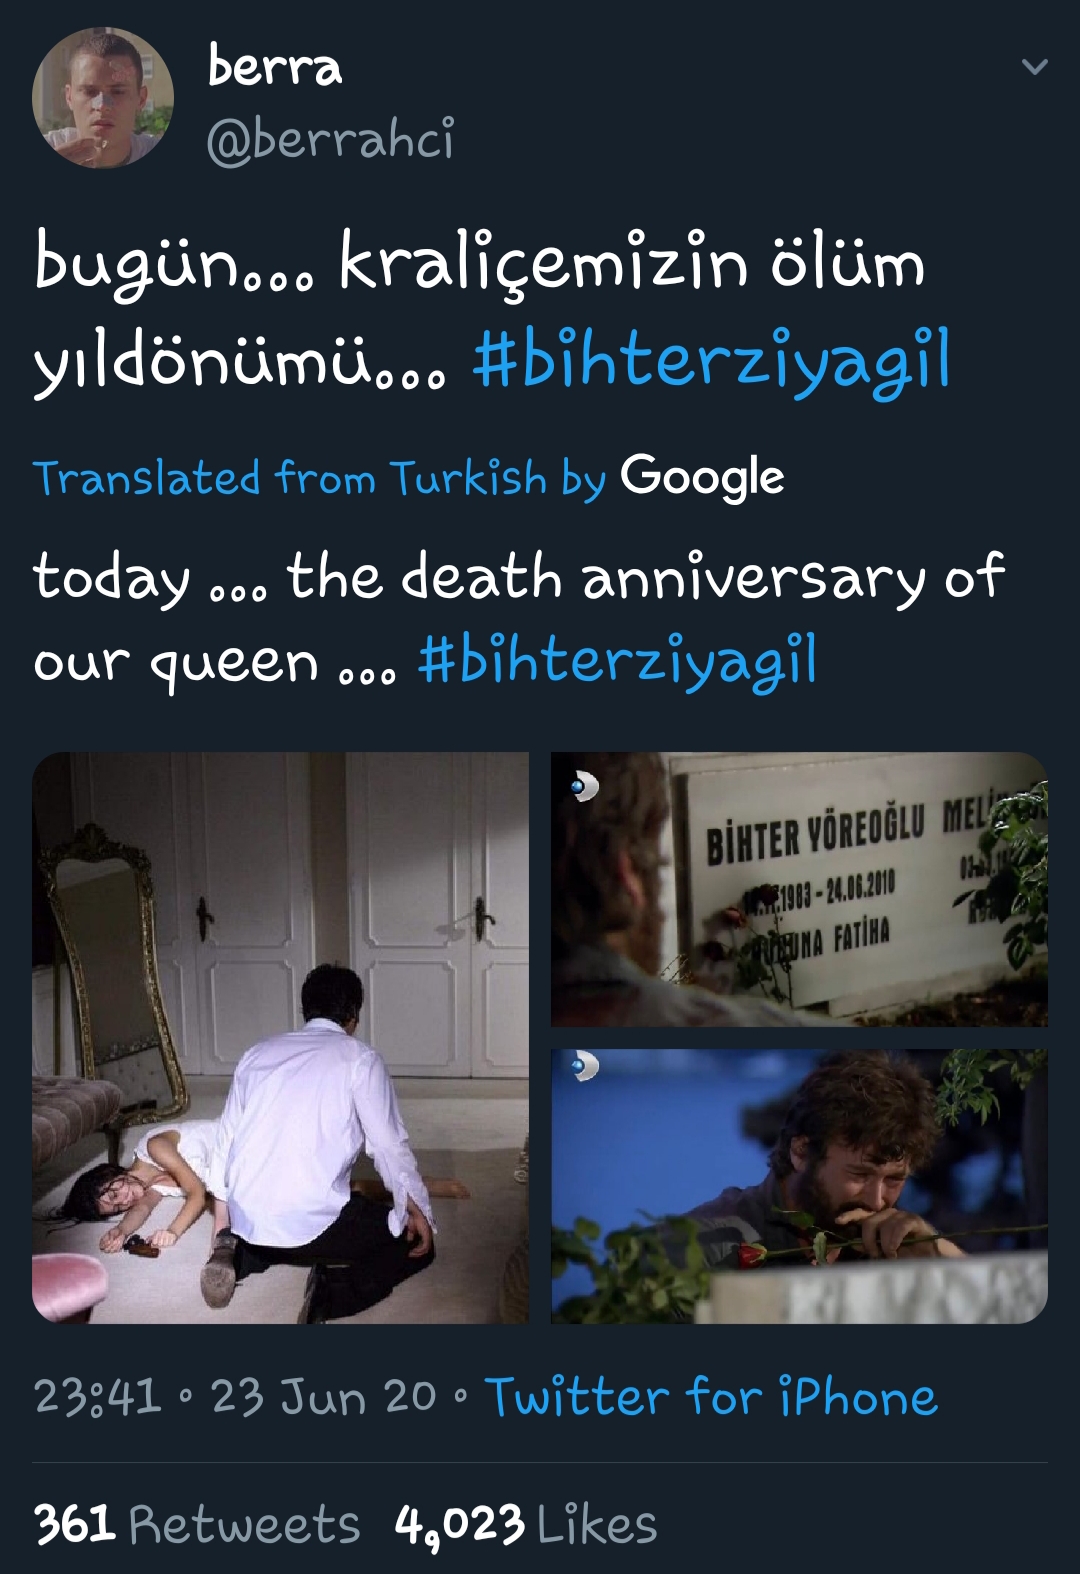Image resolution: width=1080 pixels, height=1574 pixels.
Task: Visit the @berrahci handle
Action: point(330,138)
